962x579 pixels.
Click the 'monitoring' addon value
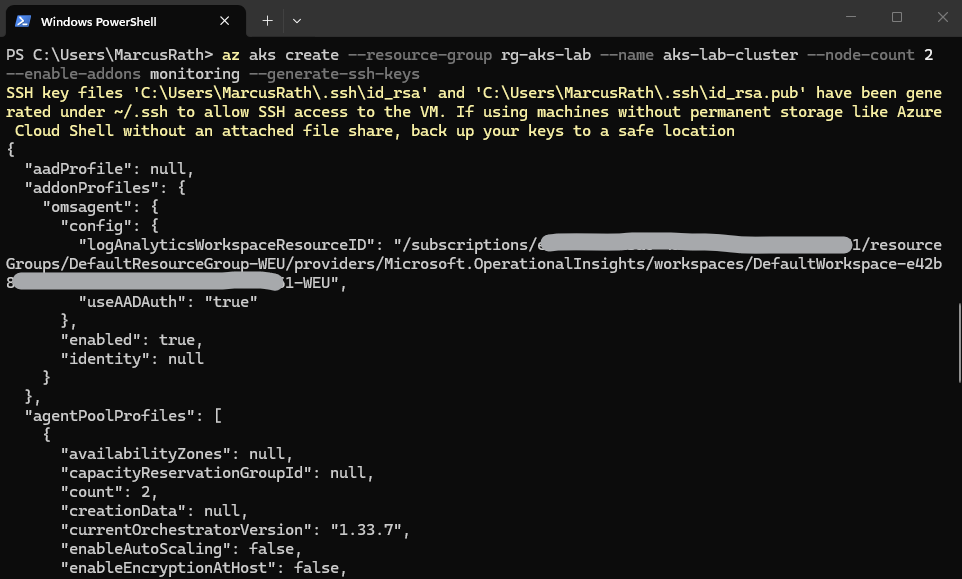click(194, 74)
